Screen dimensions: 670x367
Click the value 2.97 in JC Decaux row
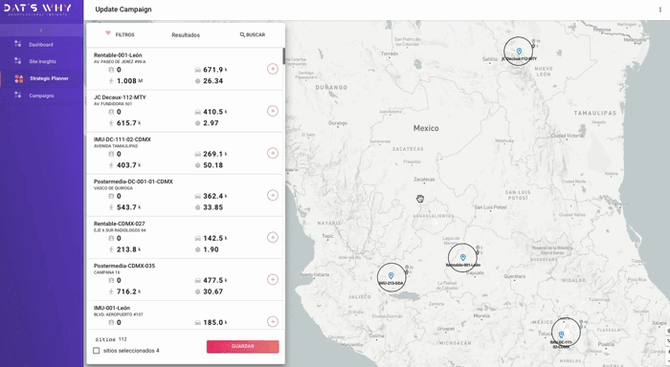tap(211, 123)
